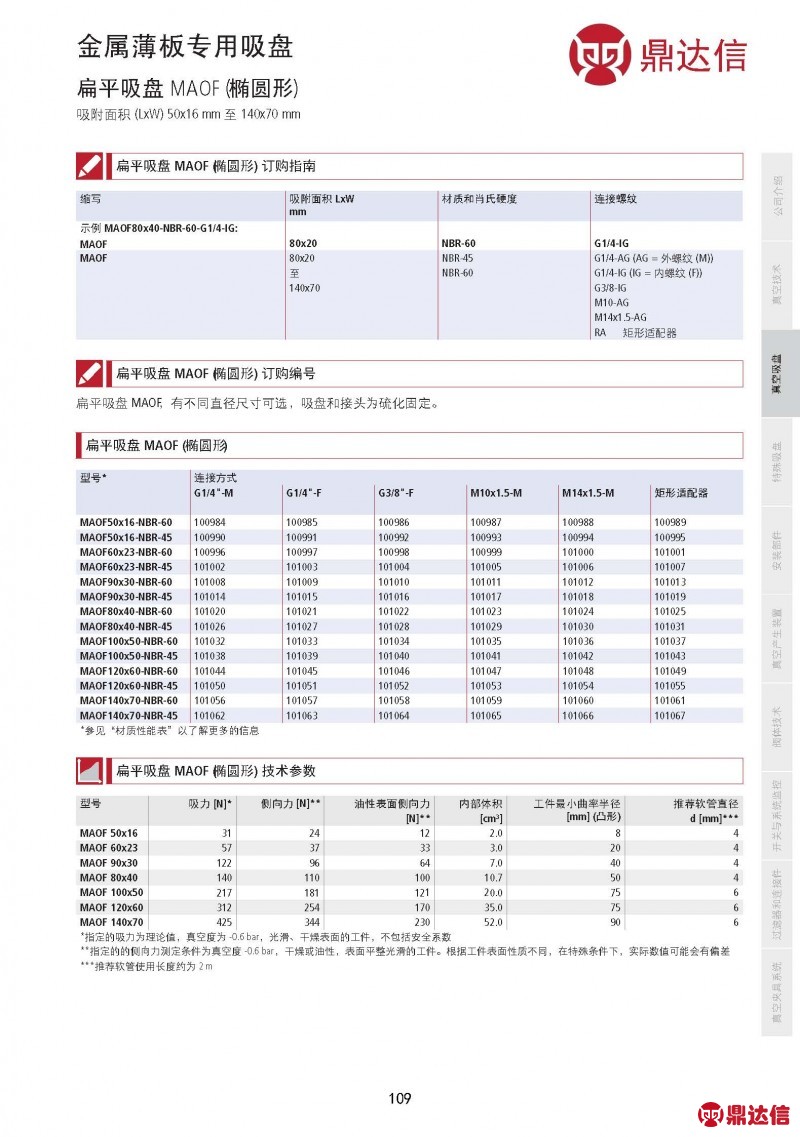
Task: Click model row MAOF50x16-NBR-60
Action: pyautogui.click(x=409, y=522)
